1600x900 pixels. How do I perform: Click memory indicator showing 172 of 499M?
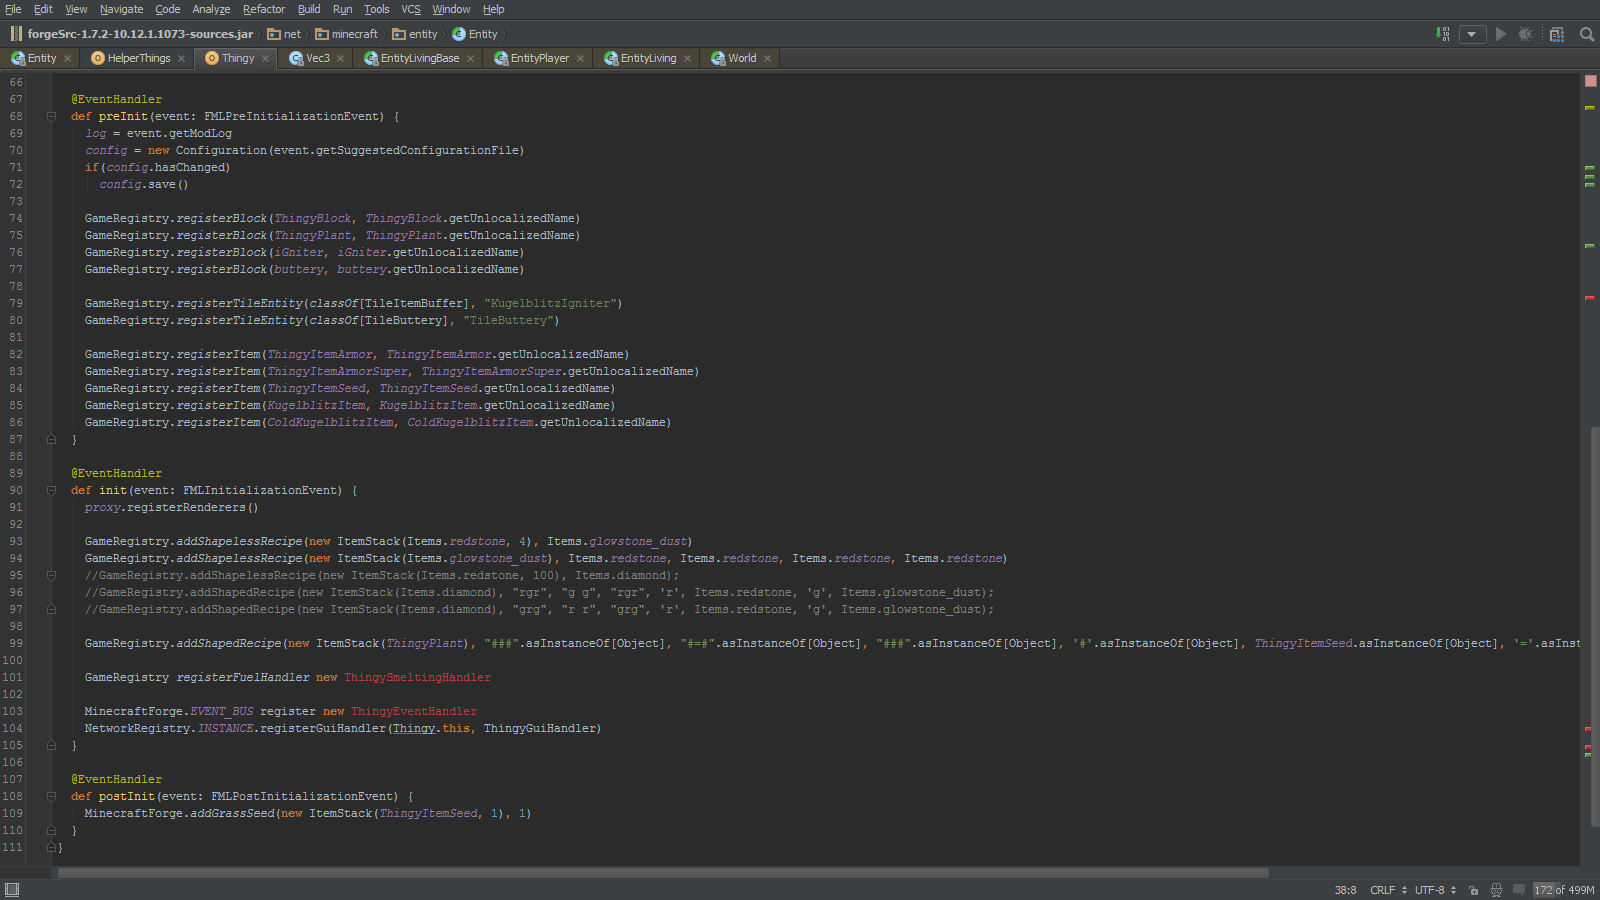point(1564,890)
